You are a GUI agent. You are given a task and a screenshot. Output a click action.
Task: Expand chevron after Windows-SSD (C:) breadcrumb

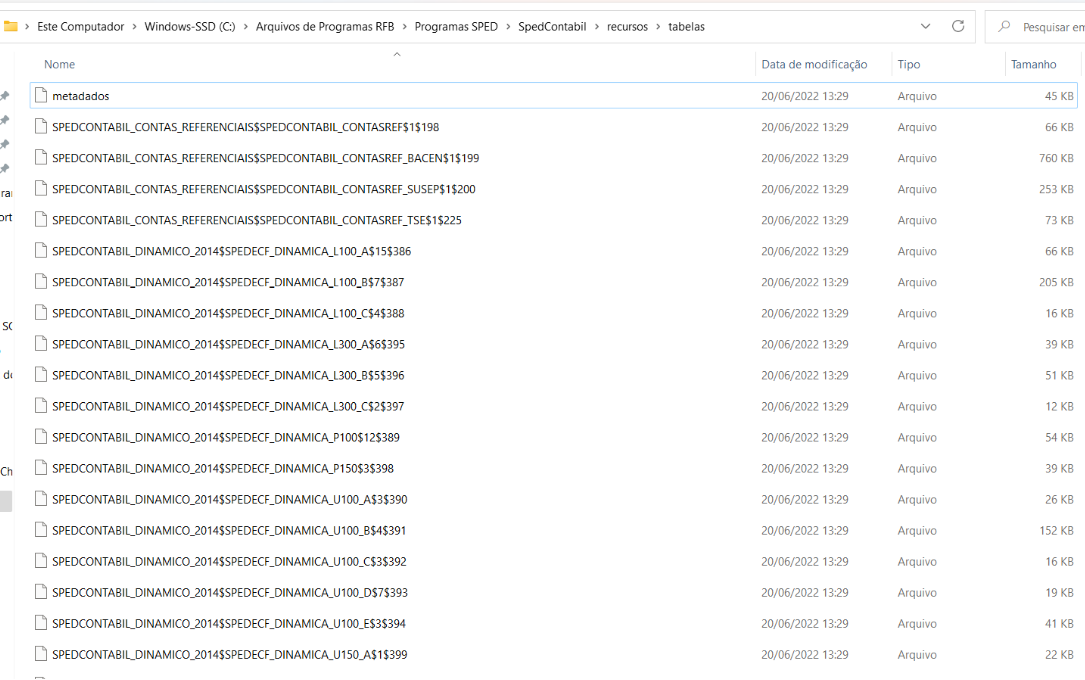[246, 27]
